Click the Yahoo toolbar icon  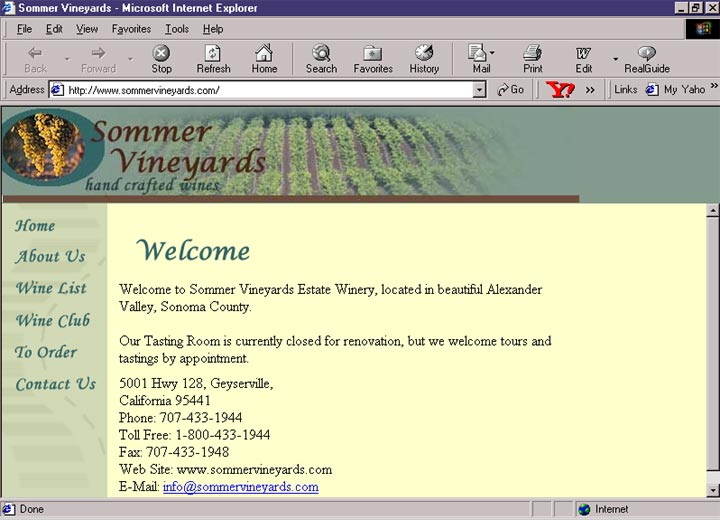560,90
